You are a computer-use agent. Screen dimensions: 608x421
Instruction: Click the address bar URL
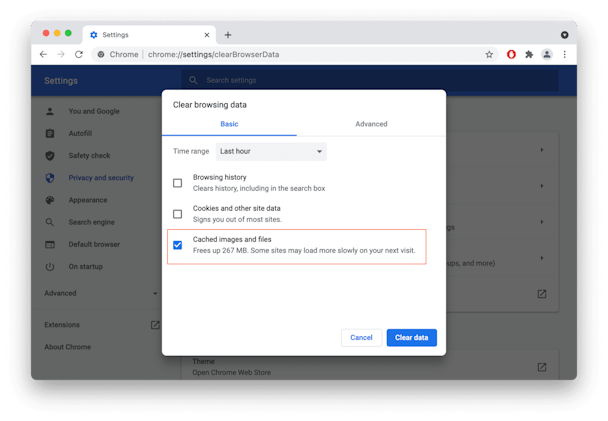click(213, 54)
